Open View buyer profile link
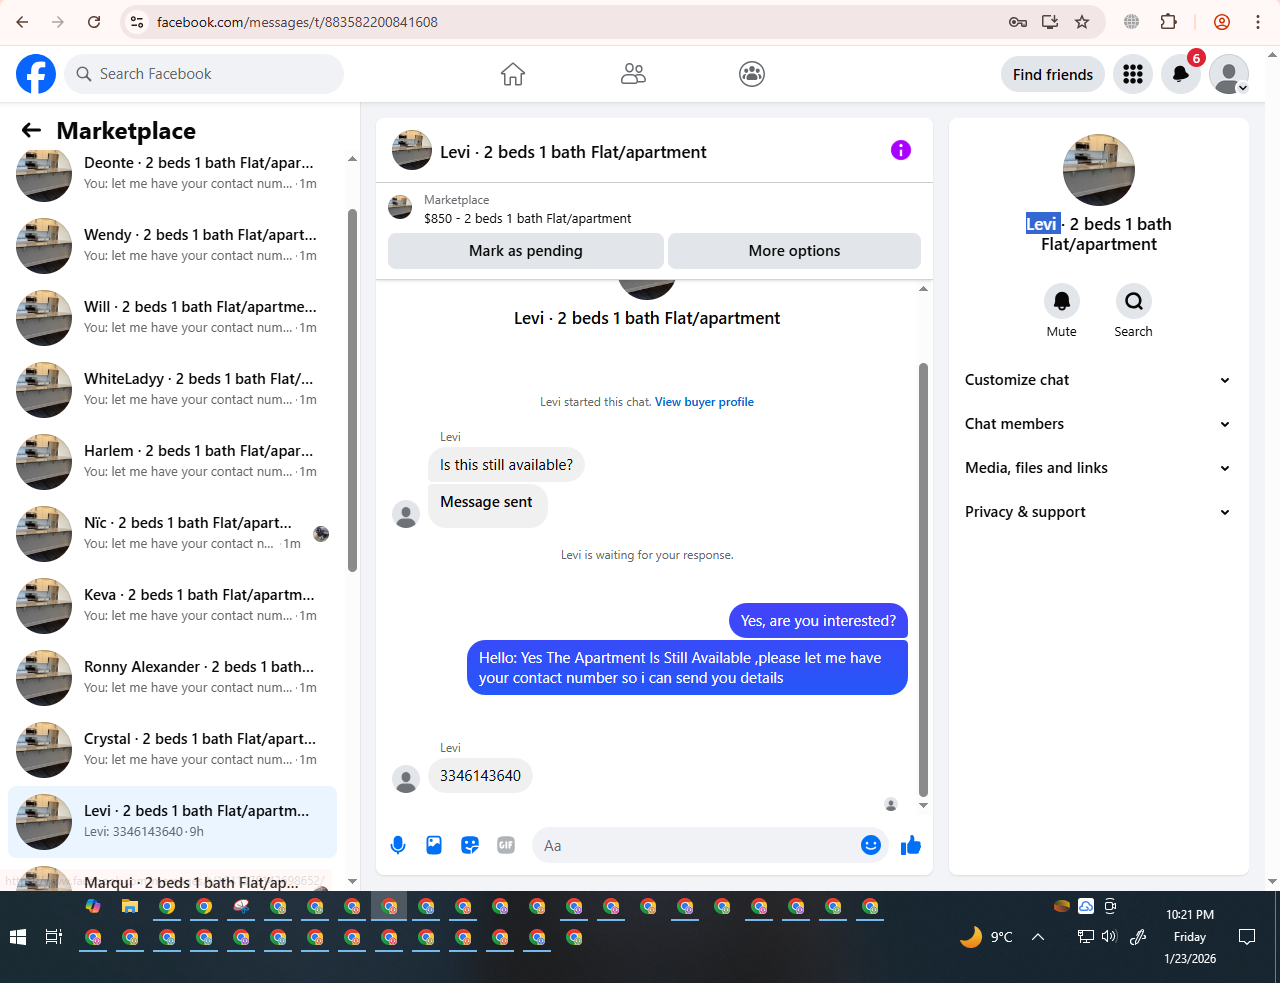The width and height of the screenshot is (1280, 983). (x=704, y=402)
